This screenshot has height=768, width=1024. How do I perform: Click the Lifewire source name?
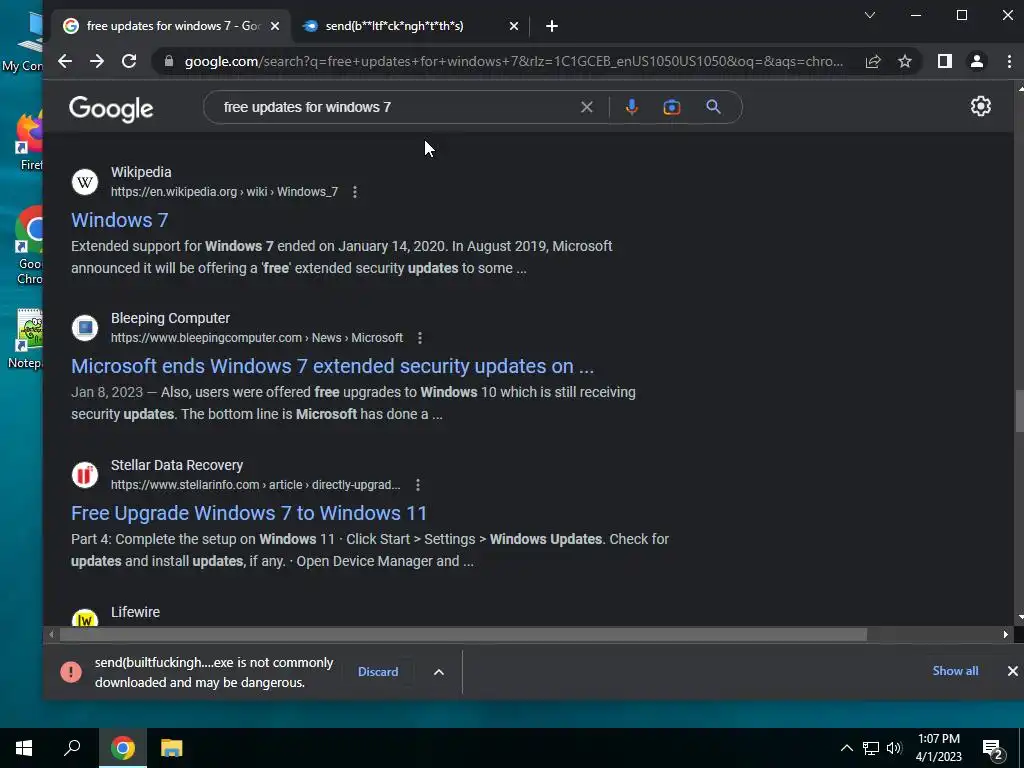(x=135, y=612)
